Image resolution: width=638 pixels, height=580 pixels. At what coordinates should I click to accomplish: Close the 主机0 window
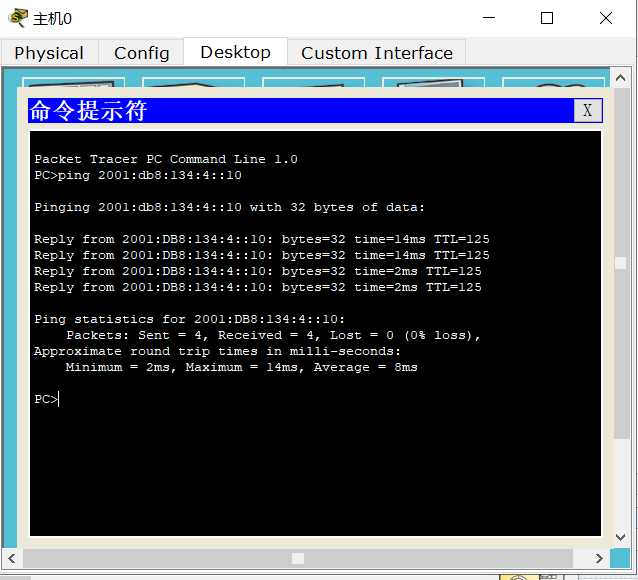point(606,18)
